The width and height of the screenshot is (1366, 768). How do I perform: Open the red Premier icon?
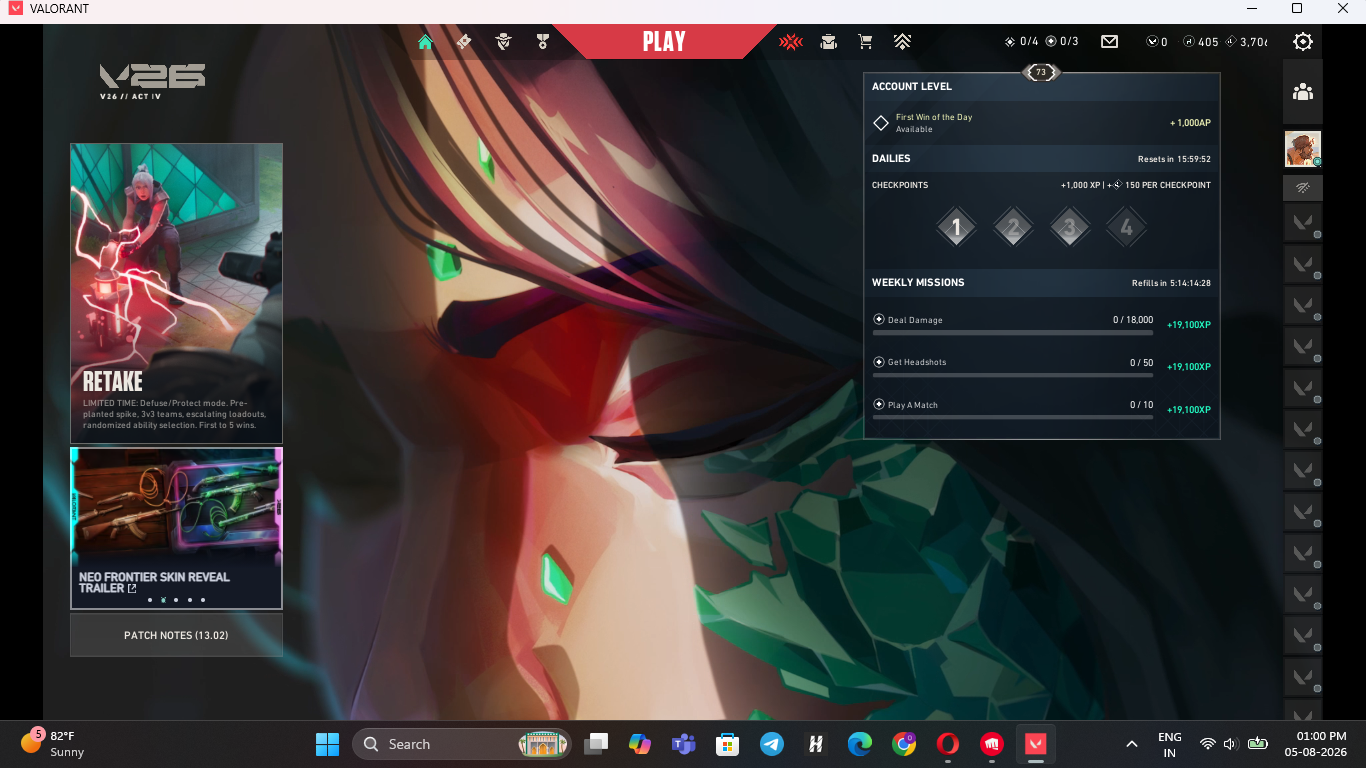(791, 42)
